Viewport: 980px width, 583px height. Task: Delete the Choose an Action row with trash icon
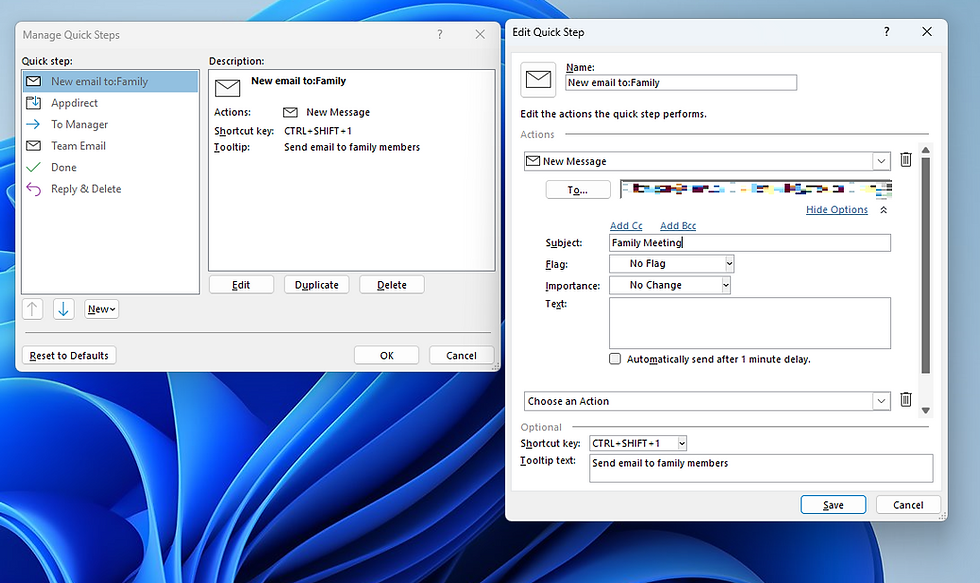(906, 399)
